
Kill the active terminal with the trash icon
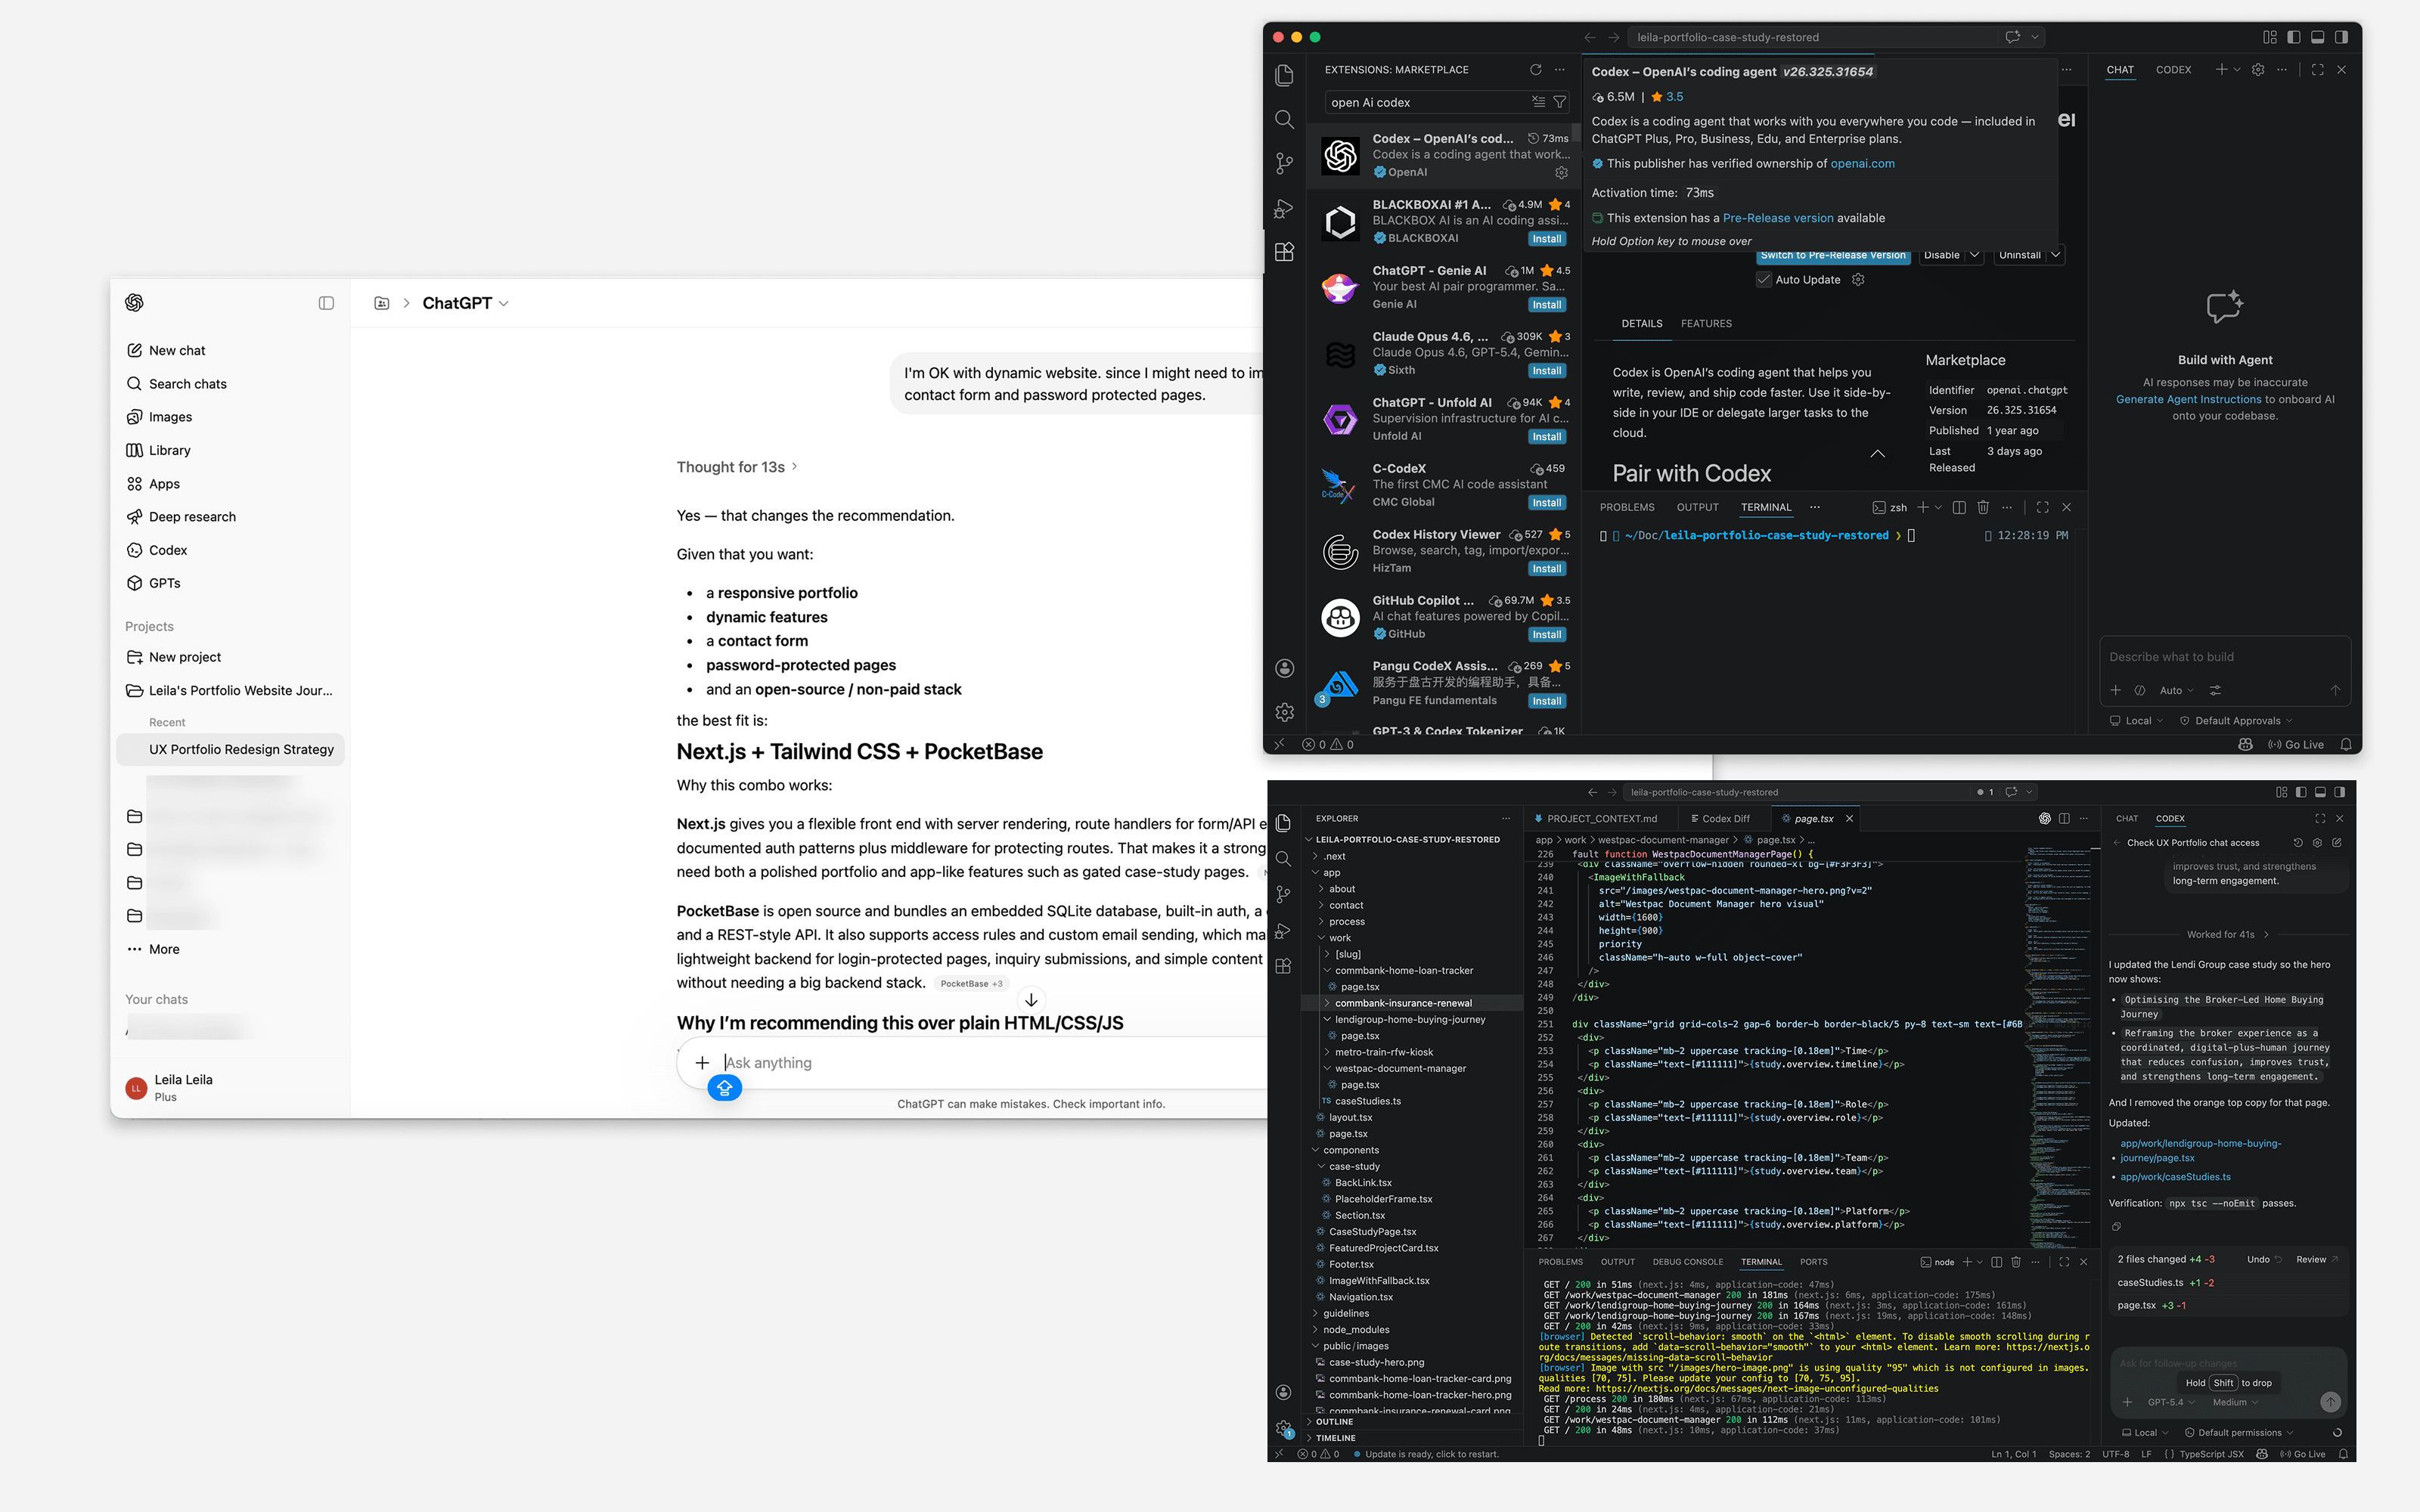click(x=1984, y=507)
